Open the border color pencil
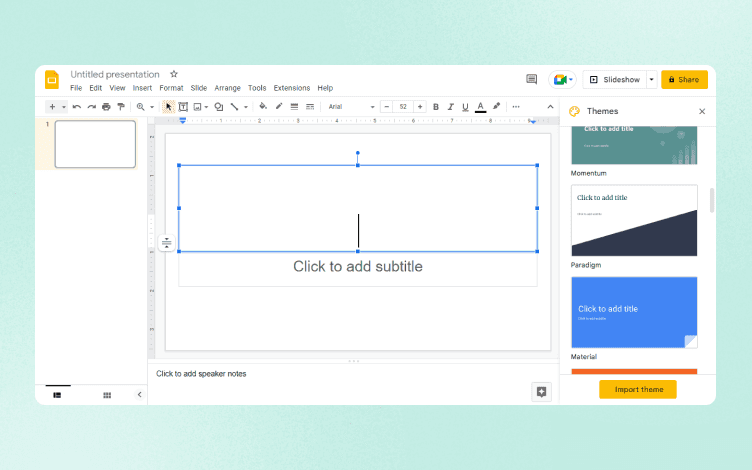The height and width of the screenshot is (470, 752). click(279, 106)
